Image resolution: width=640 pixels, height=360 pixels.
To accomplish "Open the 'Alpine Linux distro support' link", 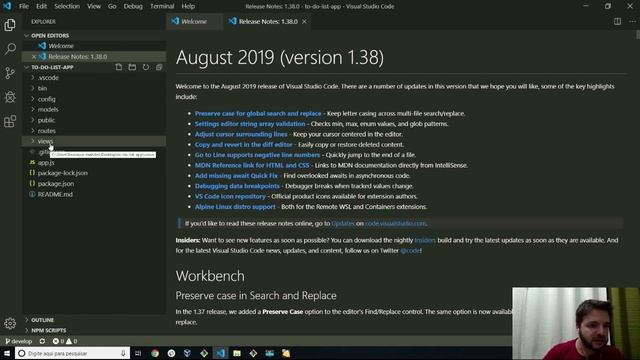I will (235, 207).
